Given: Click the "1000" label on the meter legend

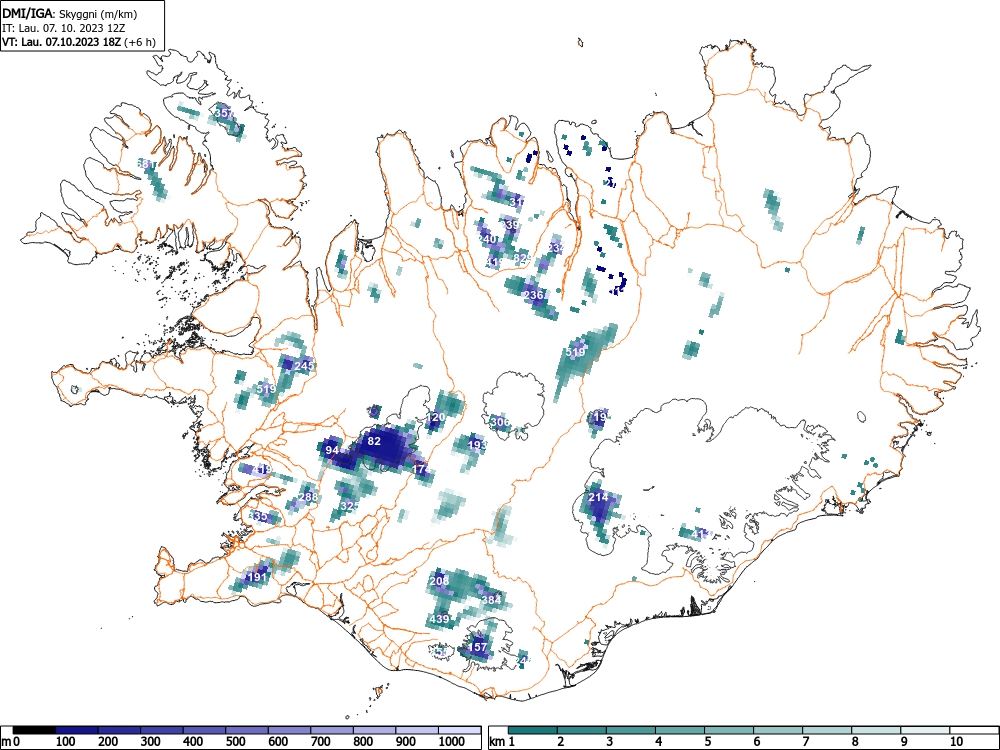Looking at the screenshot, I should pos(452,742).
